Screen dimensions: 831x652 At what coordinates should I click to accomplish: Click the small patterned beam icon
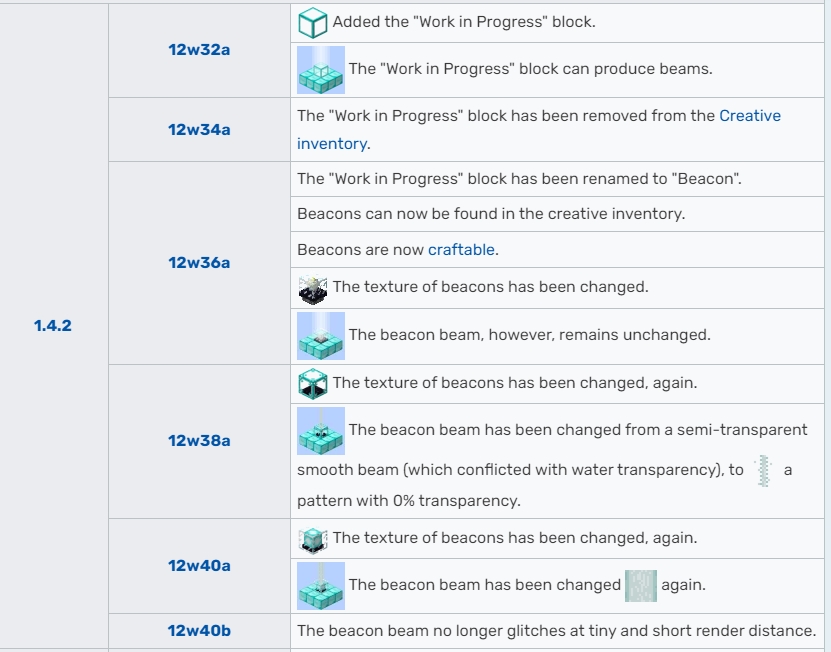coord(765,471)
